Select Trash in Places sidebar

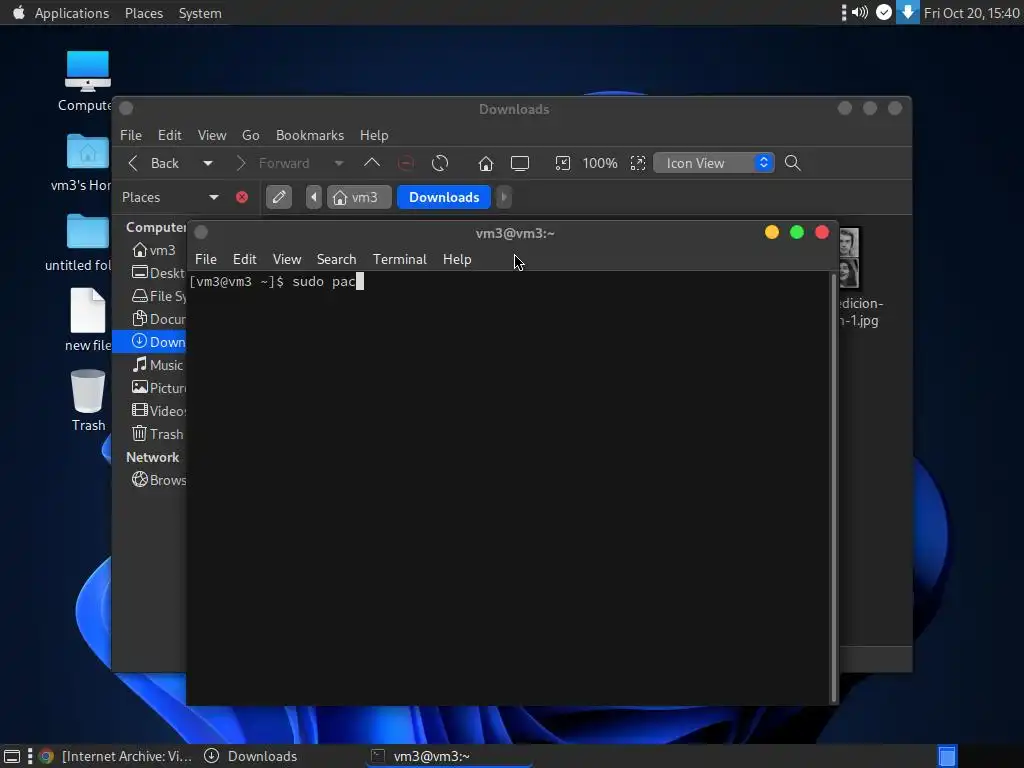tap(157, 434)
